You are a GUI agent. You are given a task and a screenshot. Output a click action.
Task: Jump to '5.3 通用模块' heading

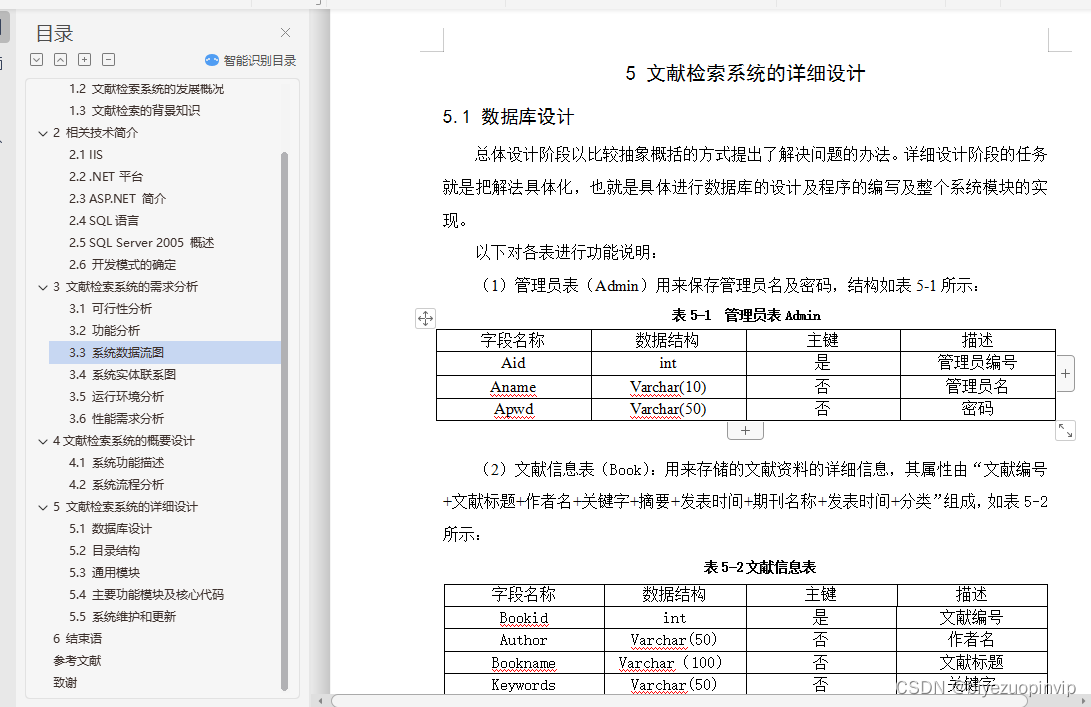(x=104, y=573)
